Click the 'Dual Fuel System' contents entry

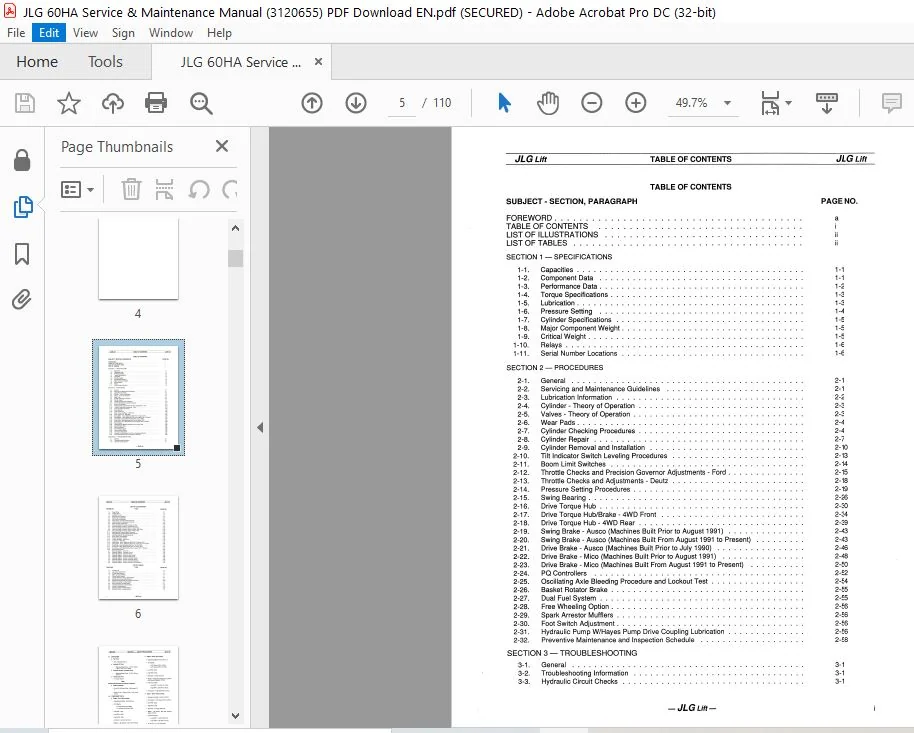pyautogui.click(x=568, y=598)
